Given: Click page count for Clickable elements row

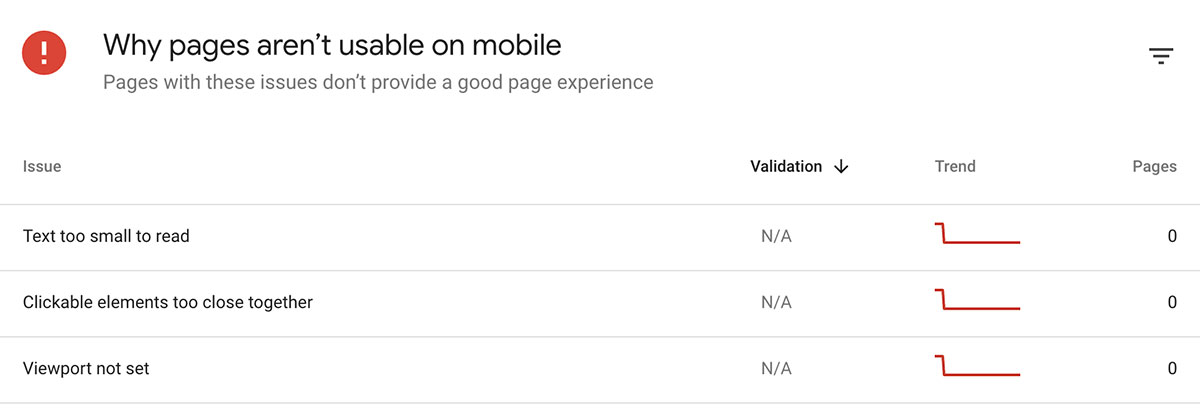Looking at the screenshot, I should 1172,302.
